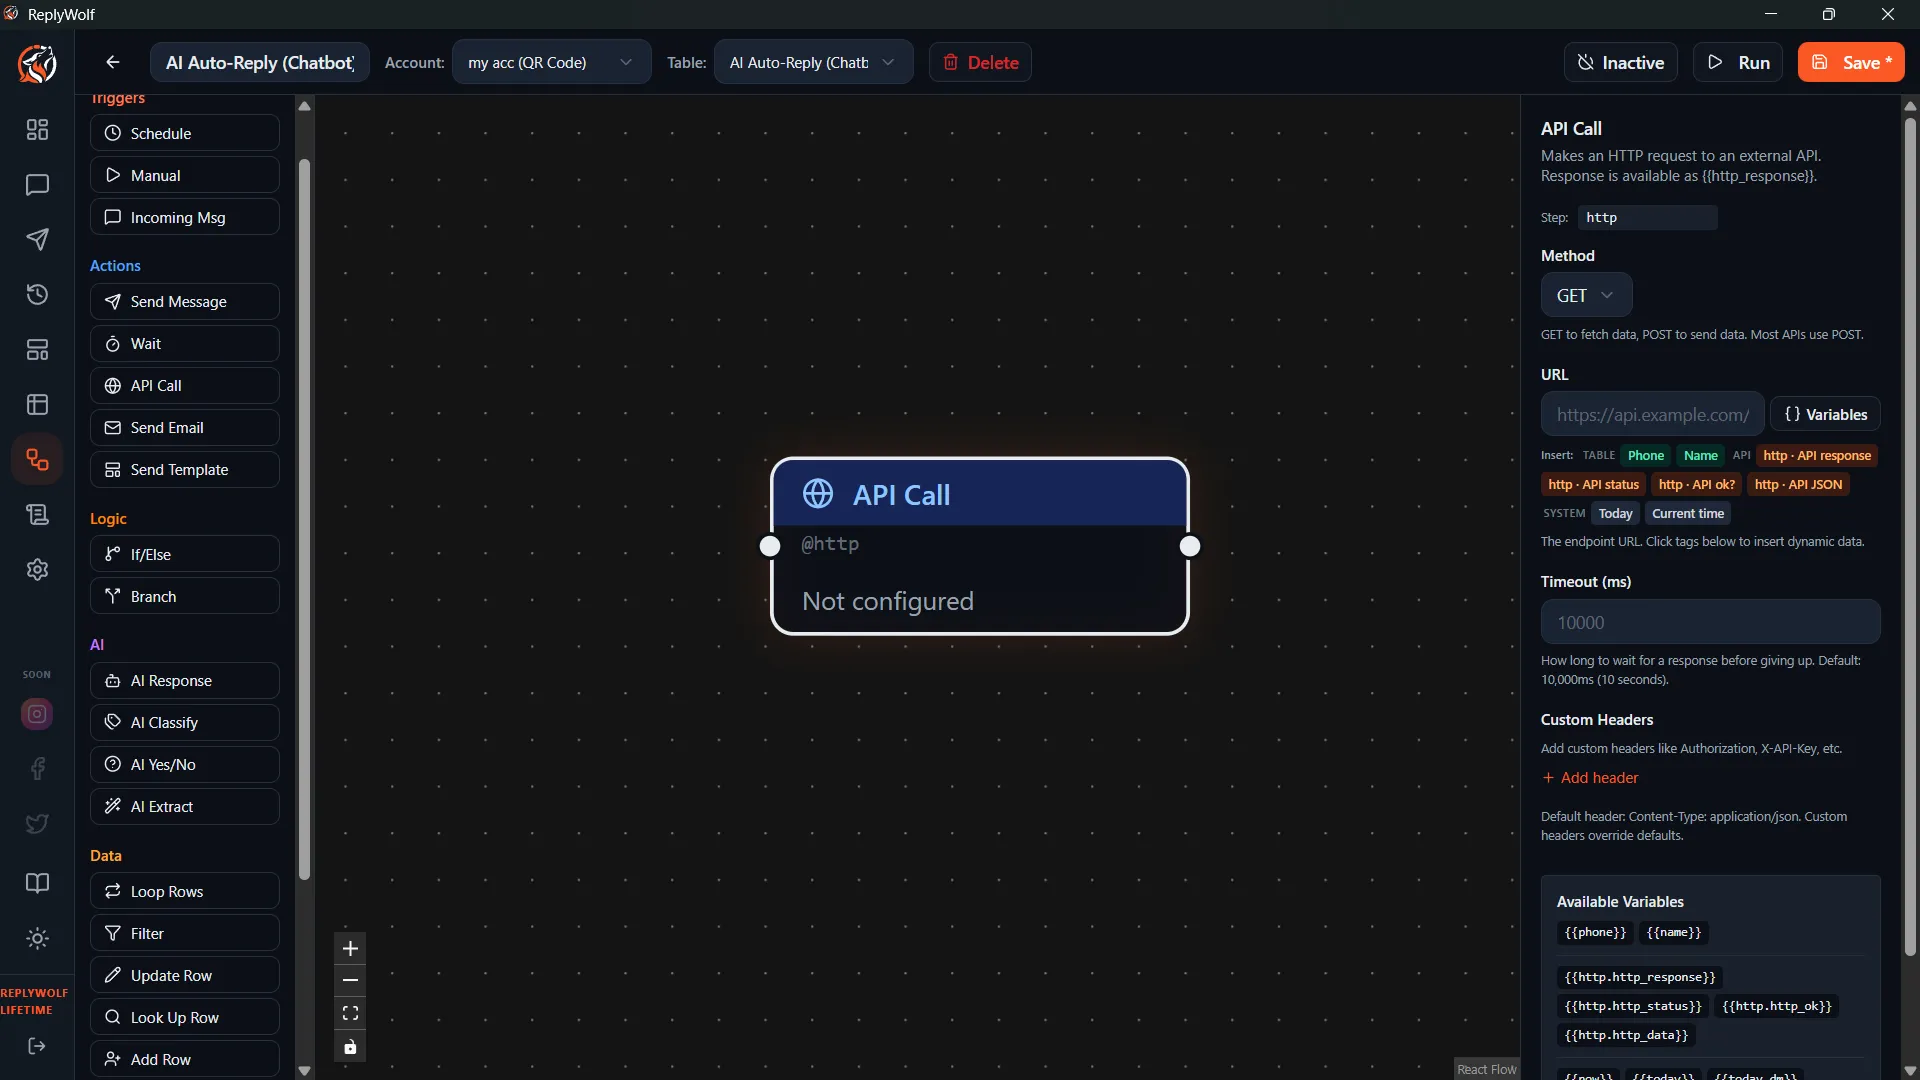Image resolution: width=1920 pixels, height=1080 pixels.
Task: Open the Account dropdown
Action: tap(551, 62)
